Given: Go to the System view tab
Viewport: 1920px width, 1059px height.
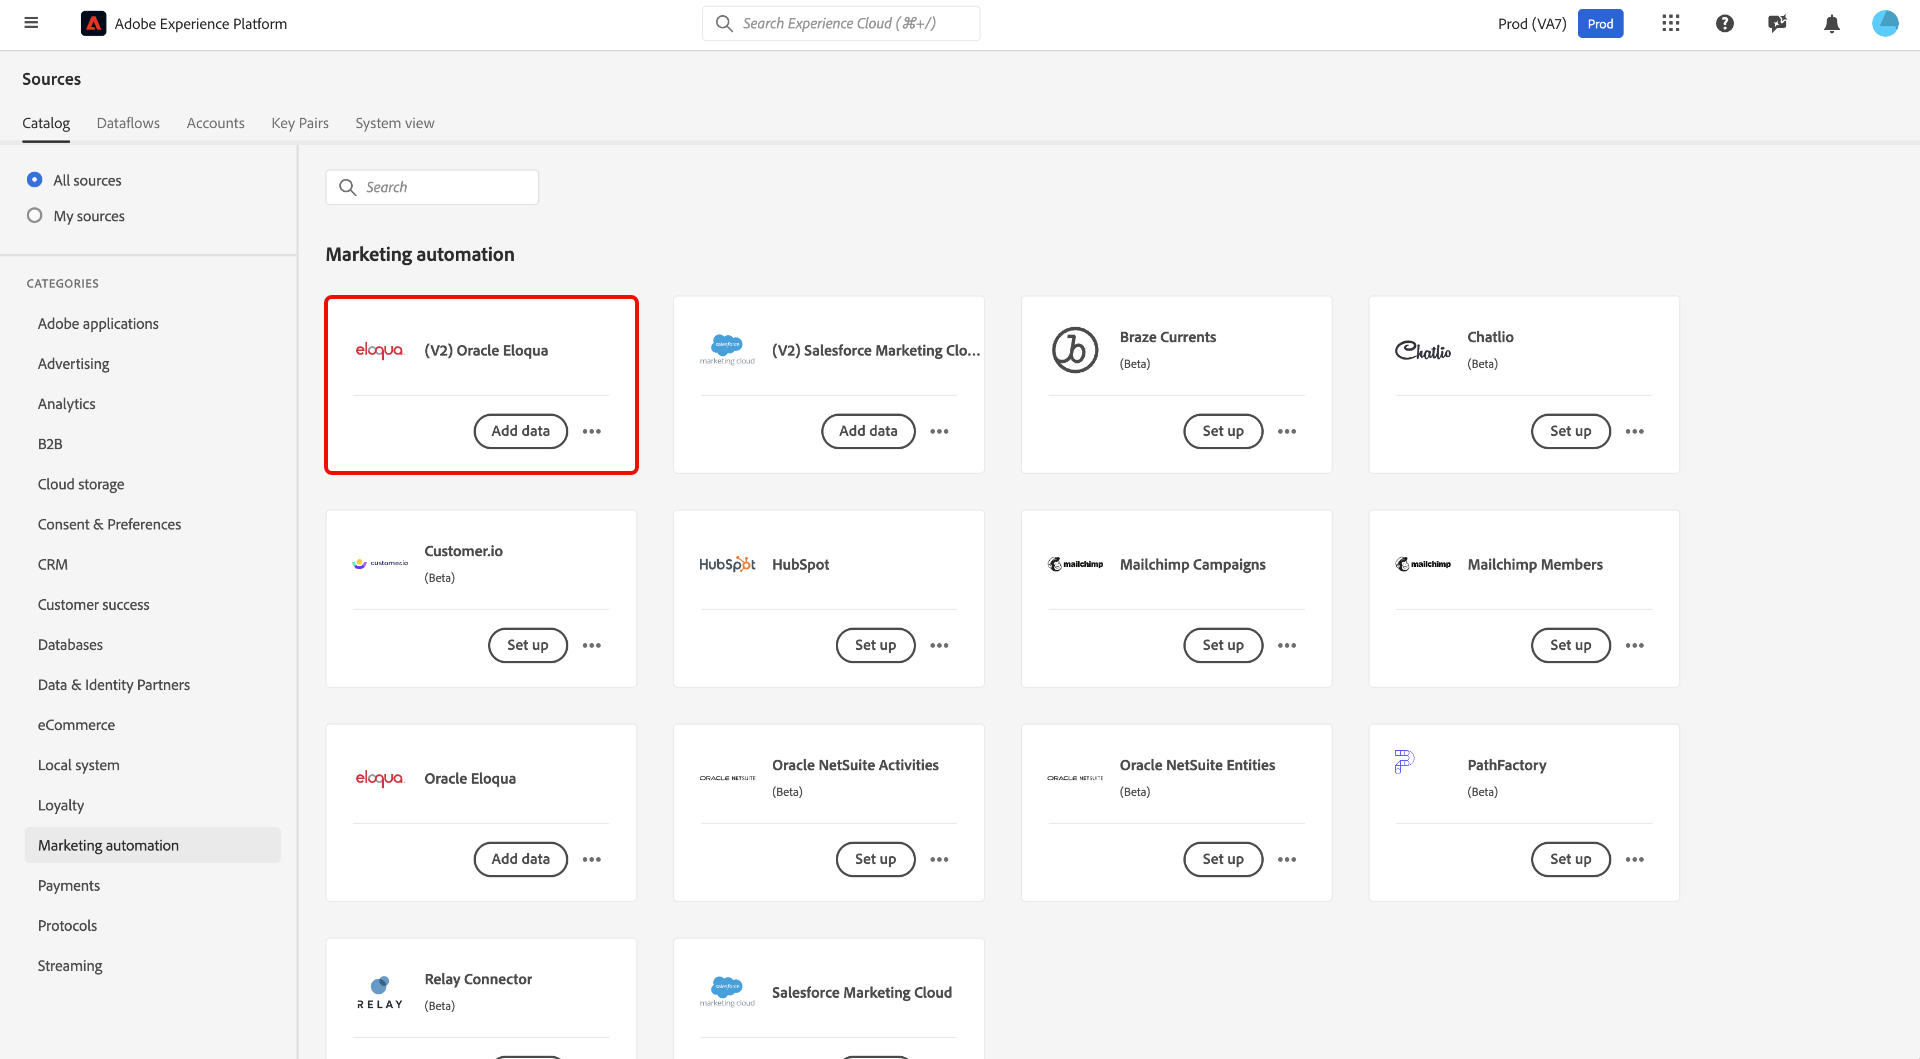Looking at the screenshot, I should coord(395,123).
